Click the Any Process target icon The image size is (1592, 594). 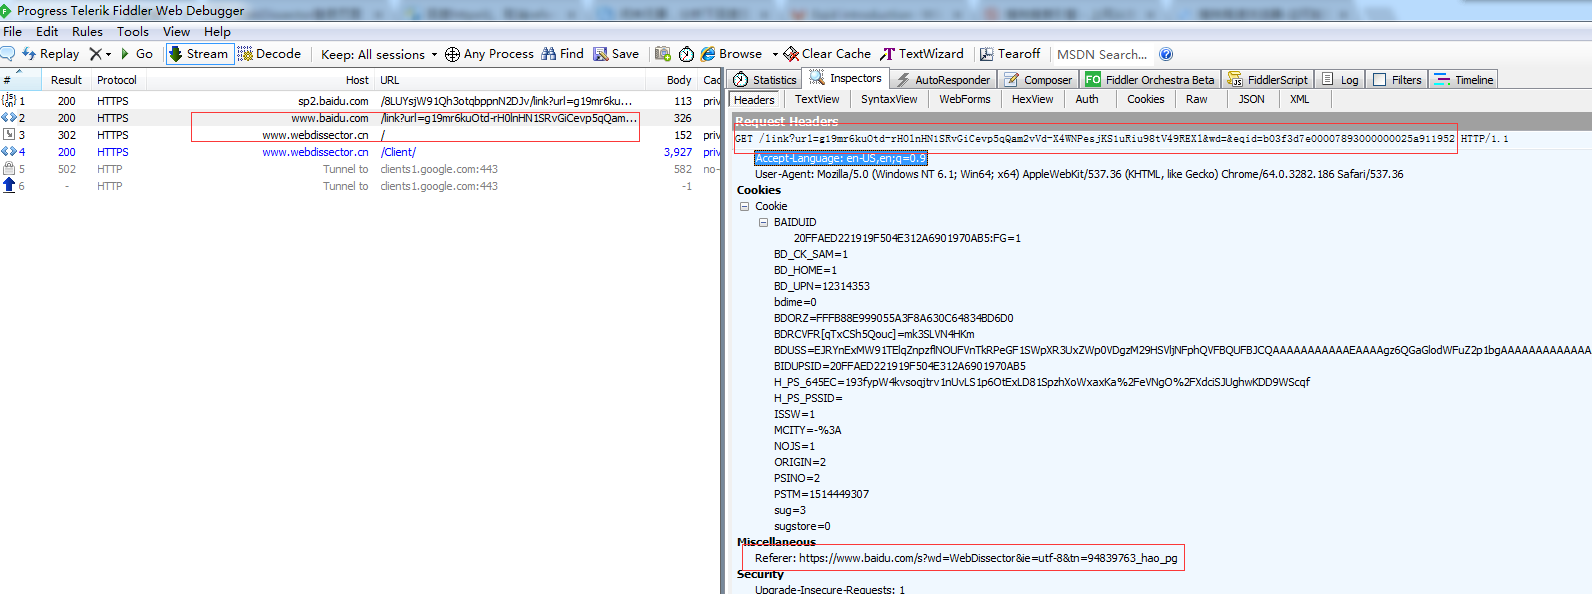click(452, 54)
